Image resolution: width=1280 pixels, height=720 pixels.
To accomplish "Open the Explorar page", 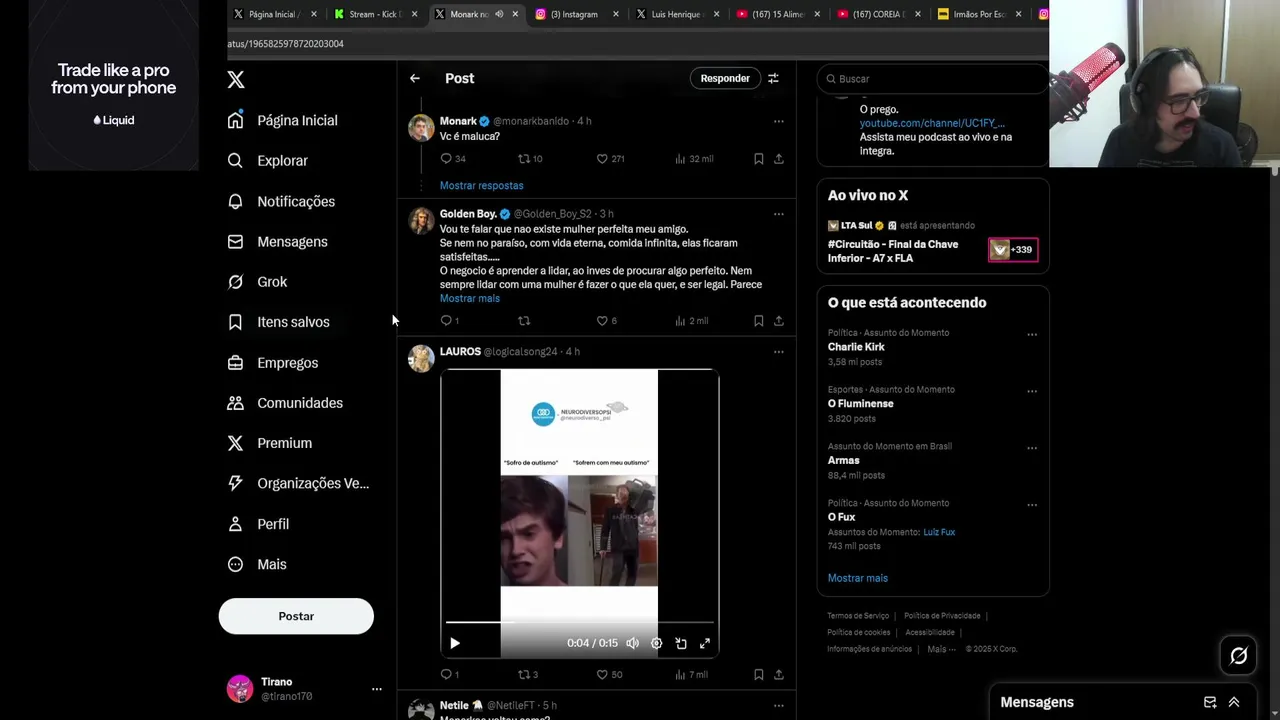I will [x=268, y=160].
